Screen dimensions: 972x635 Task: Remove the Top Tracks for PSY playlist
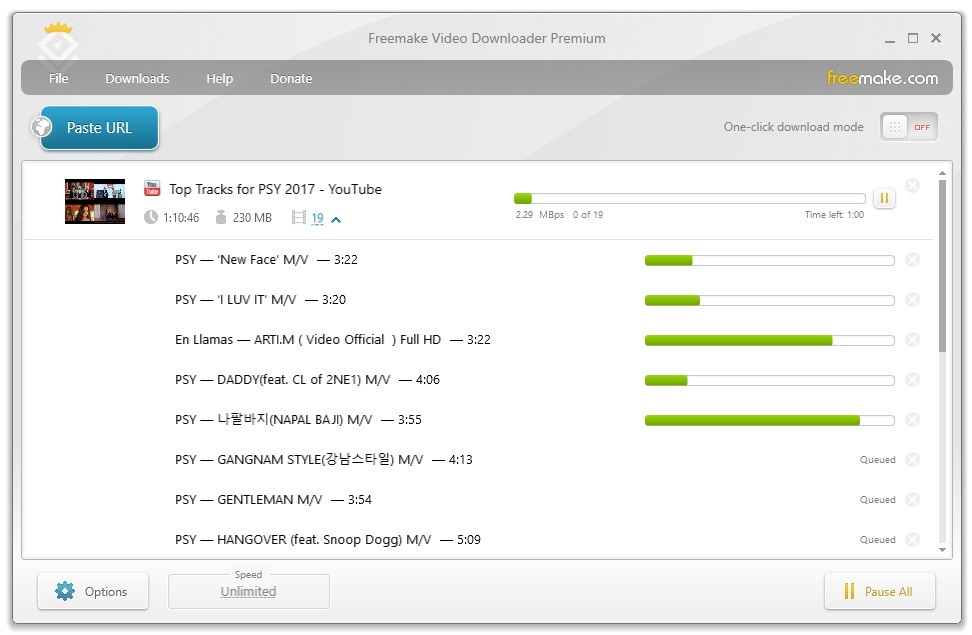point(912,185)
